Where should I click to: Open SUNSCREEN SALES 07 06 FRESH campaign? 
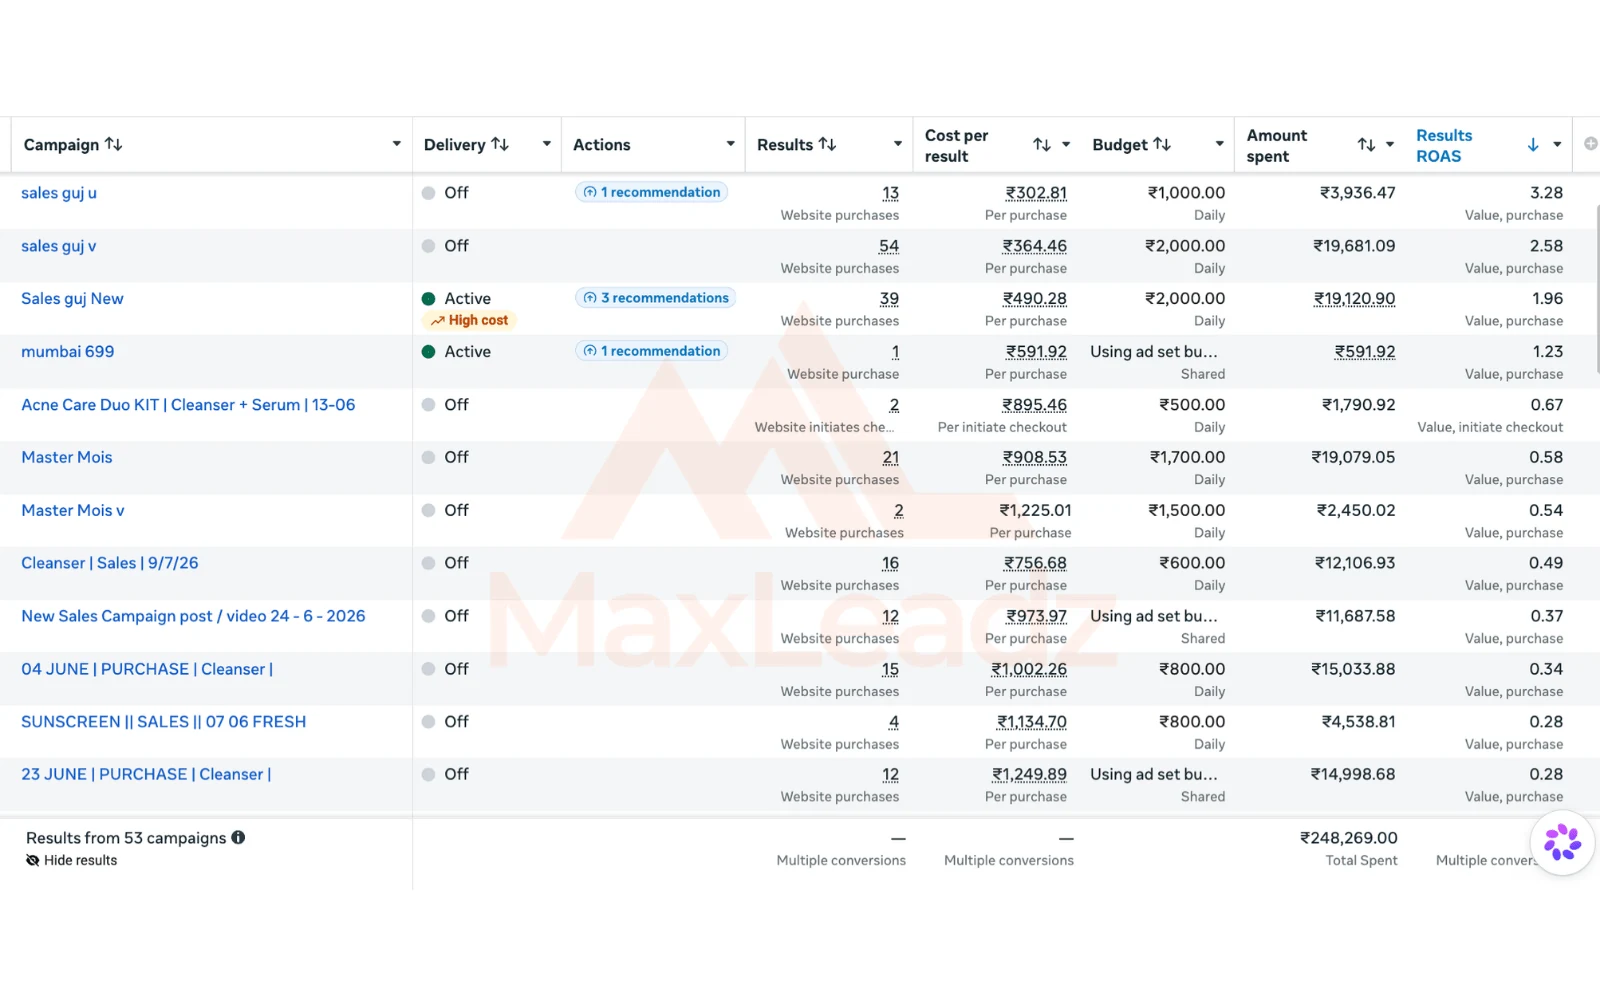coord(164,722)
